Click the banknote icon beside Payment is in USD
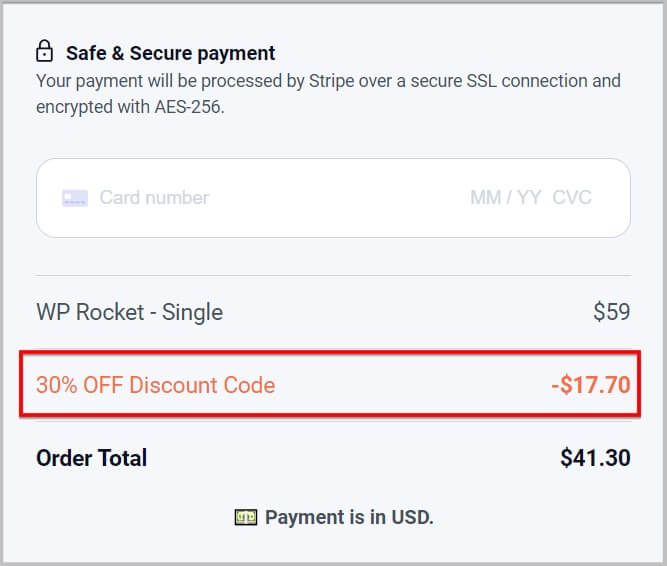Viewport: 667px width, 566px height. point(245,517)
